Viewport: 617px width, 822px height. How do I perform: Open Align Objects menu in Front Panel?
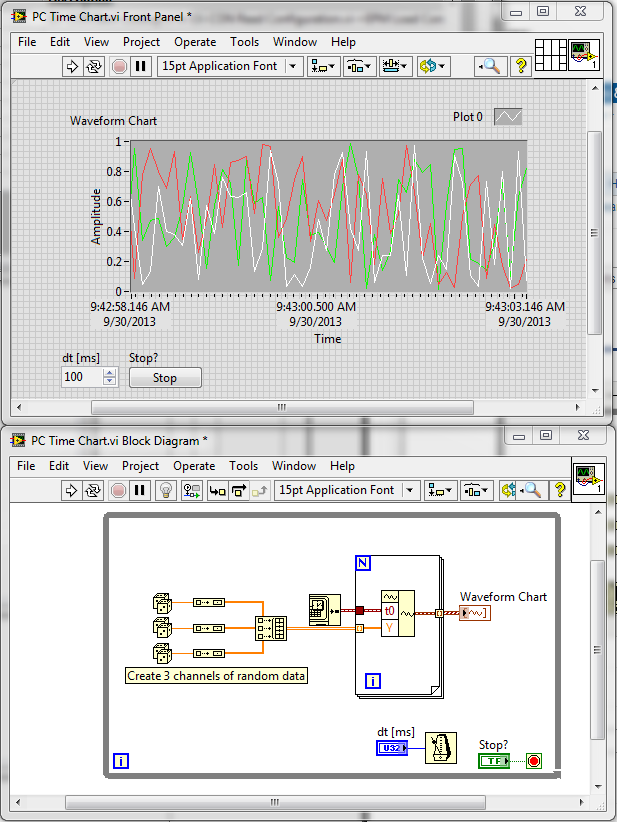pyautogui.click(x=323, y=67)
